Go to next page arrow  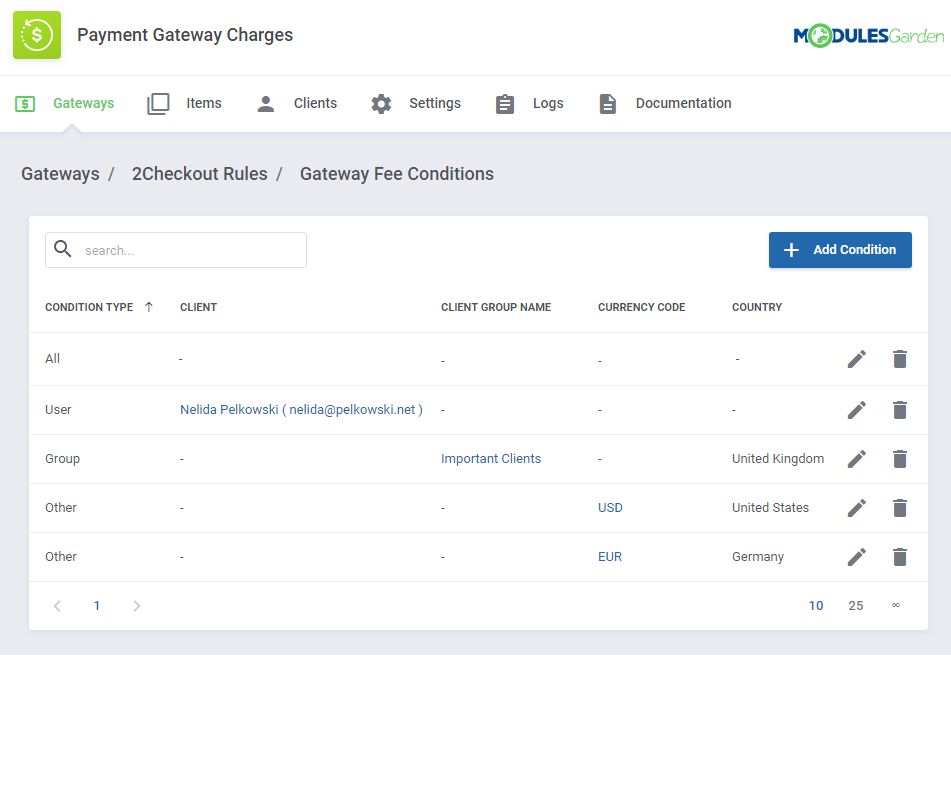(136, 606)
